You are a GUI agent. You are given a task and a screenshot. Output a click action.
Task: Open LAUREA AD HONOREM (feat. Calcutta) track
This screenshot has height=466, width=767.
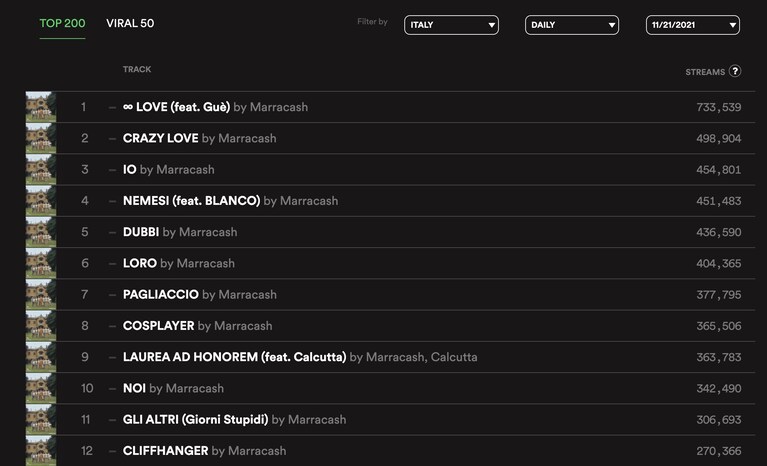pyautogui.click(x=234, y=357)
